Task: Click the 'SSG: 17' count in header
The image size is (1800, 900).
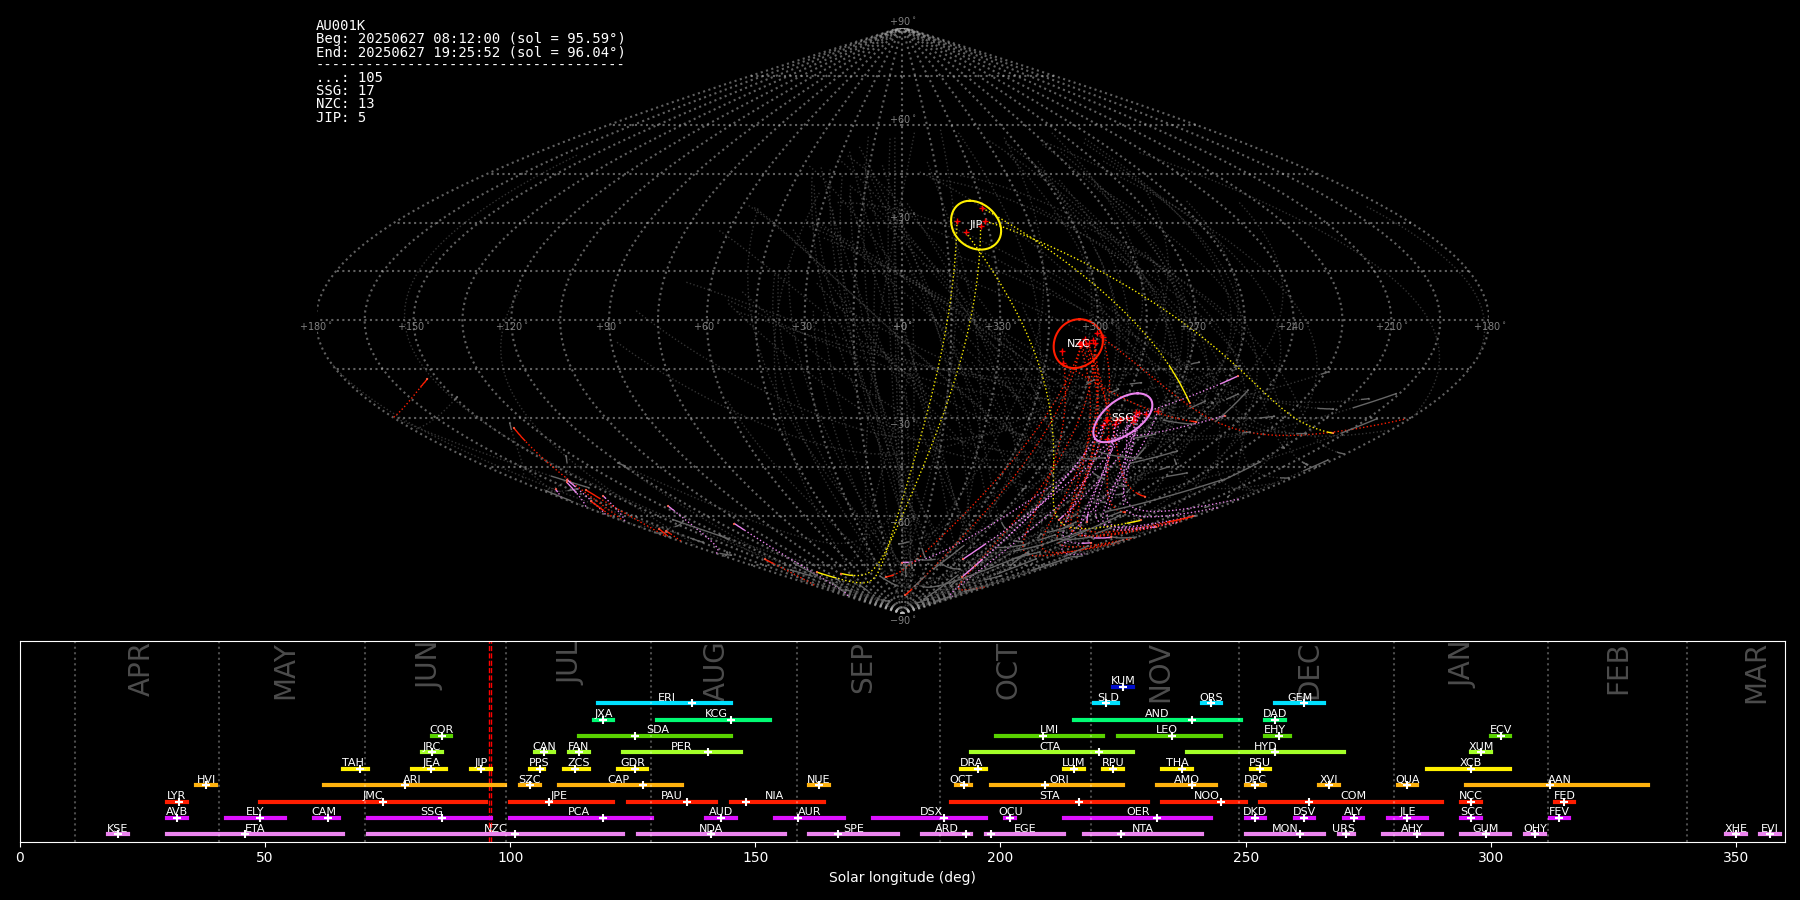Action: (345, 91)
